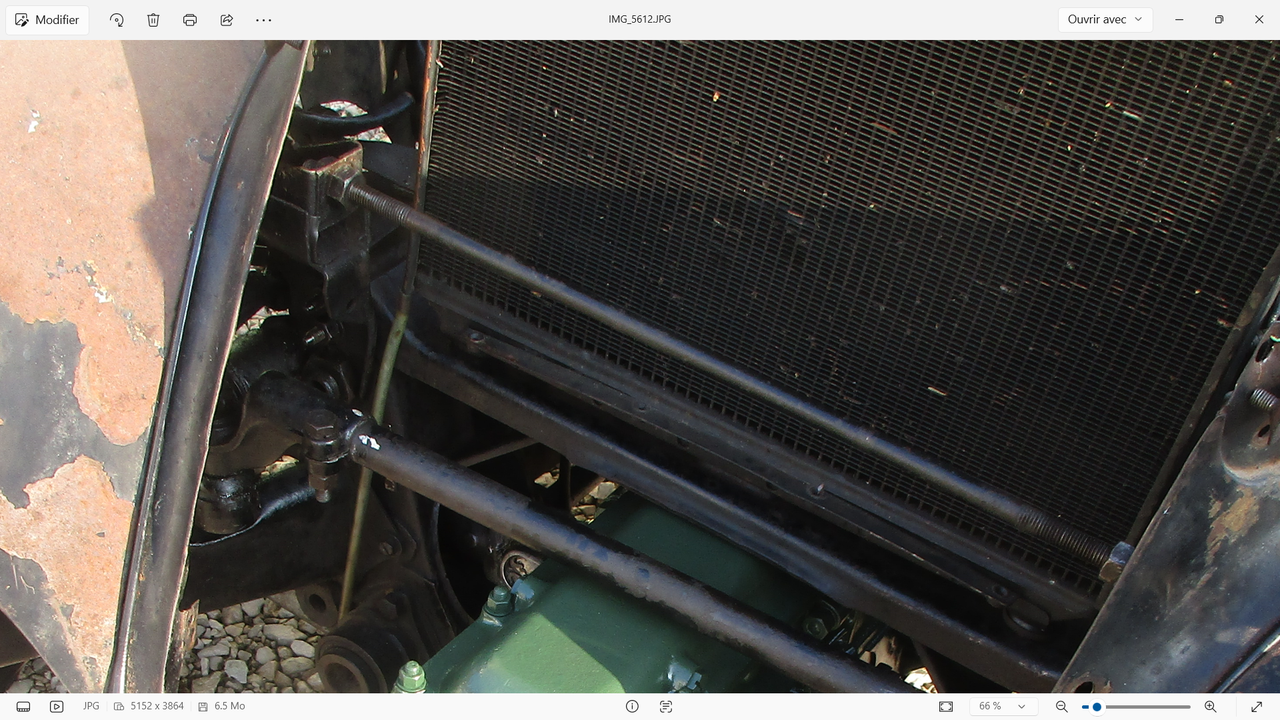The width and height of the screenshot is (1280, 720).
Task: Click the fit-to-window icon
Action: click(x=946, y=706)
